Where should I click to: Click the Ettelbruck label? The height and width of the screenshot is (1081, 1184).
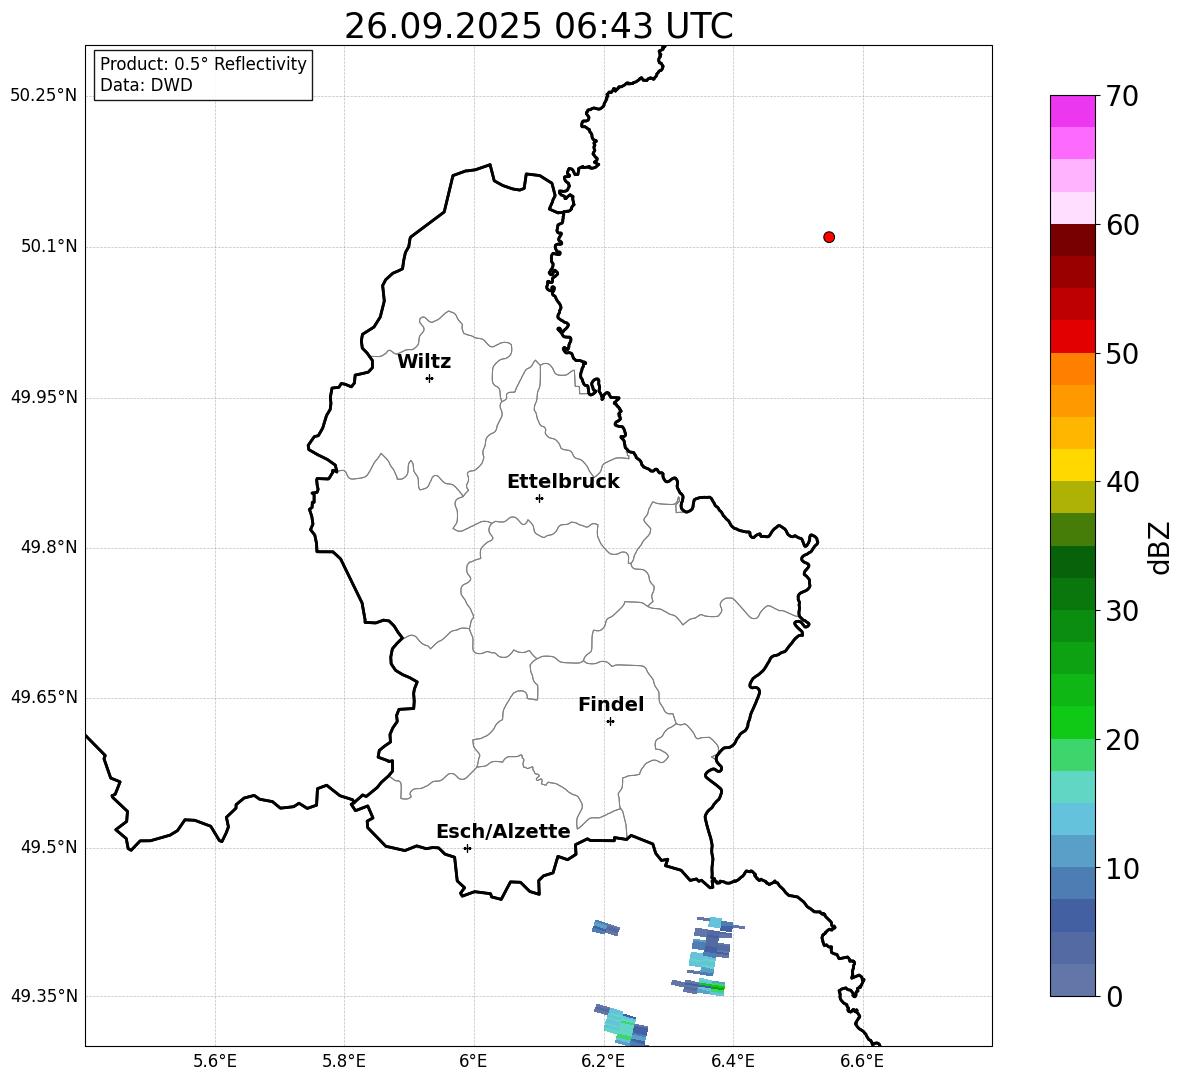(563, 482)
